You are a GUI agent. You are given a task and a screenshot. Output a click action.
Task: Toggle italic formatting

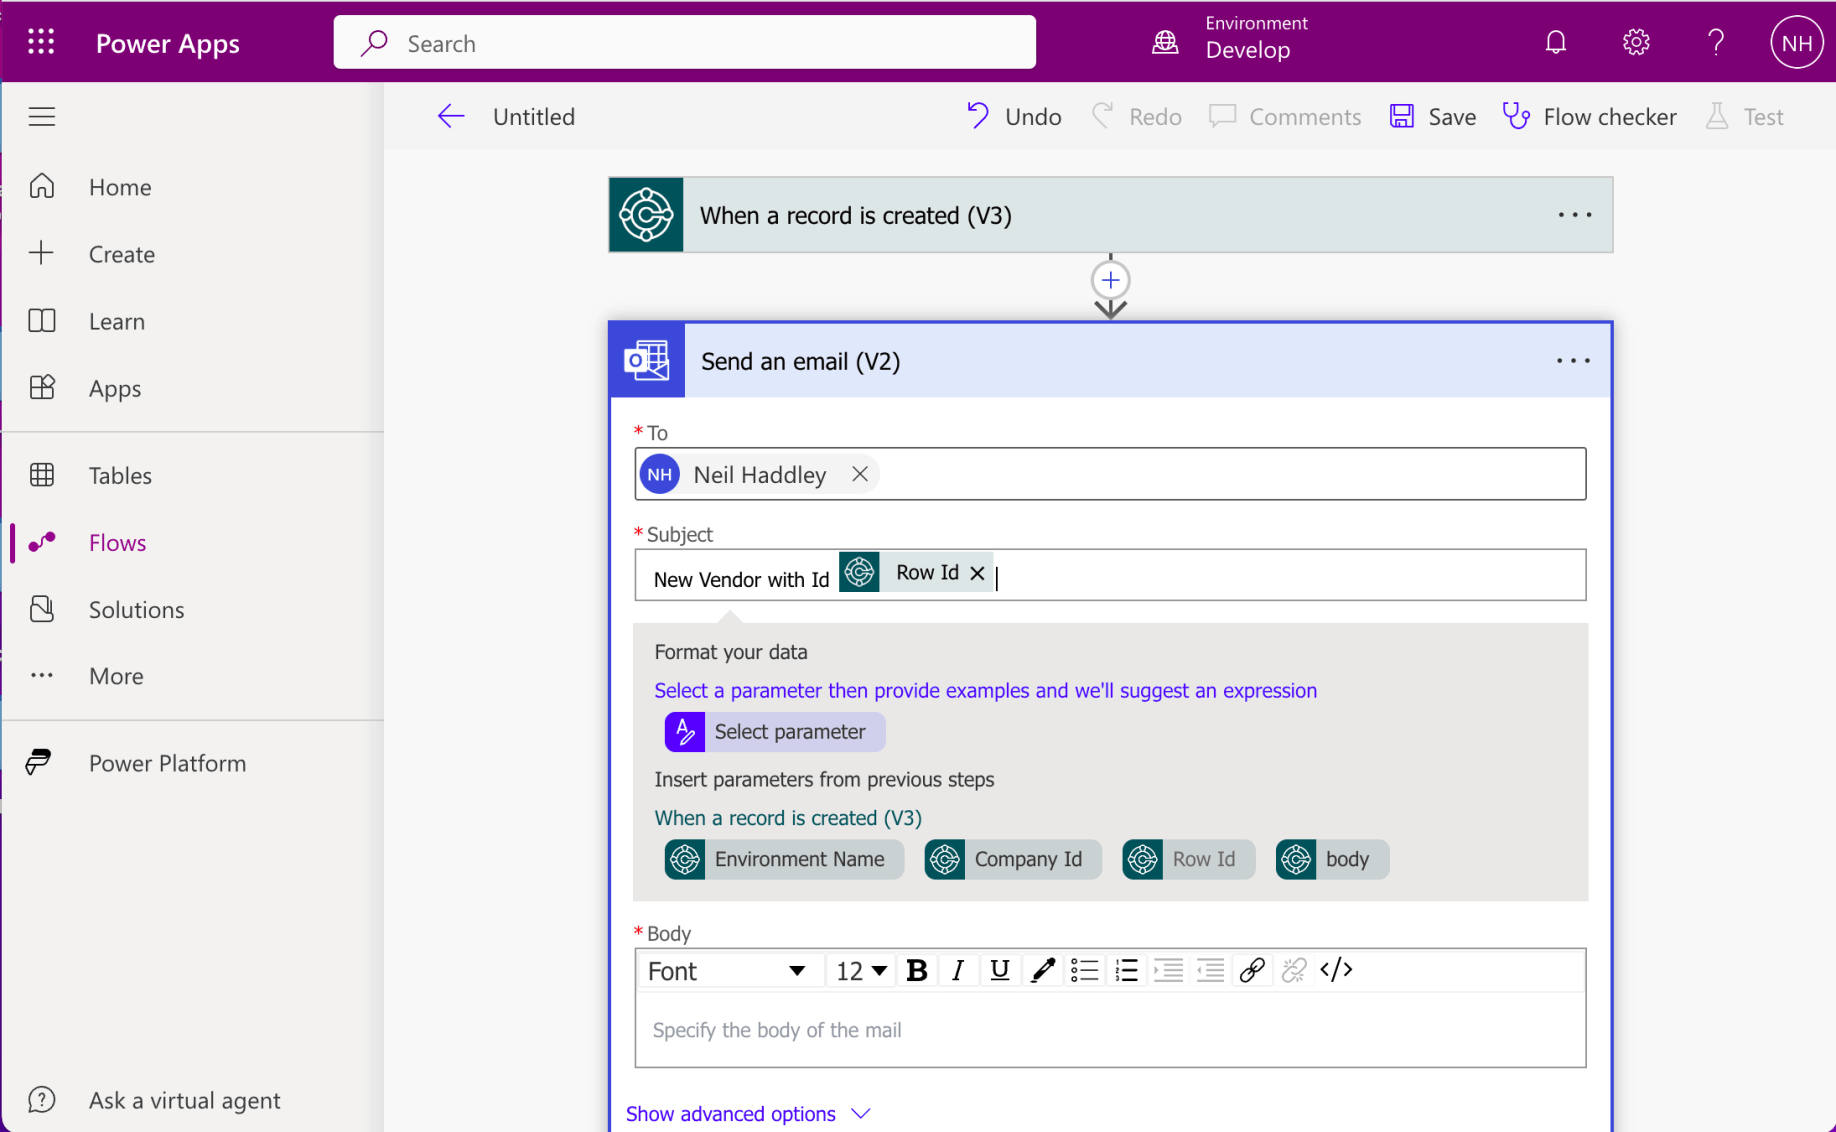[958, 971]
